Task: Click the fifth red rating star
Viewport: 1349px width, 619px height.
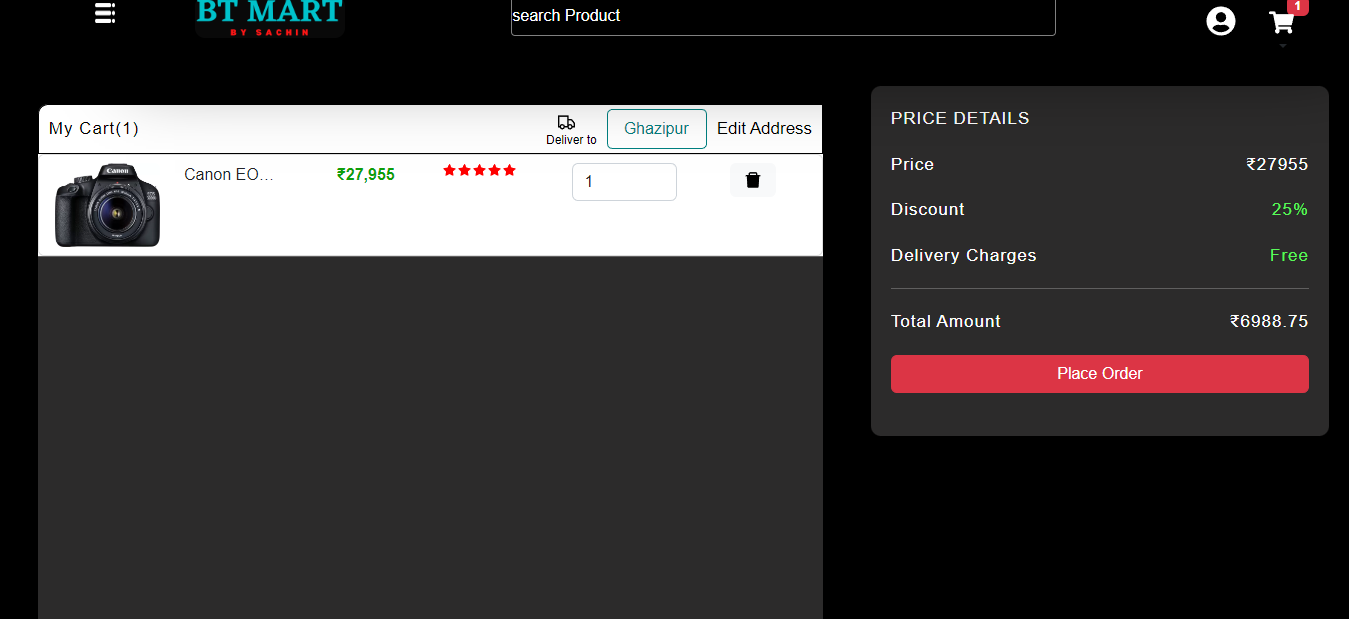Action: [x=509, y=170]
